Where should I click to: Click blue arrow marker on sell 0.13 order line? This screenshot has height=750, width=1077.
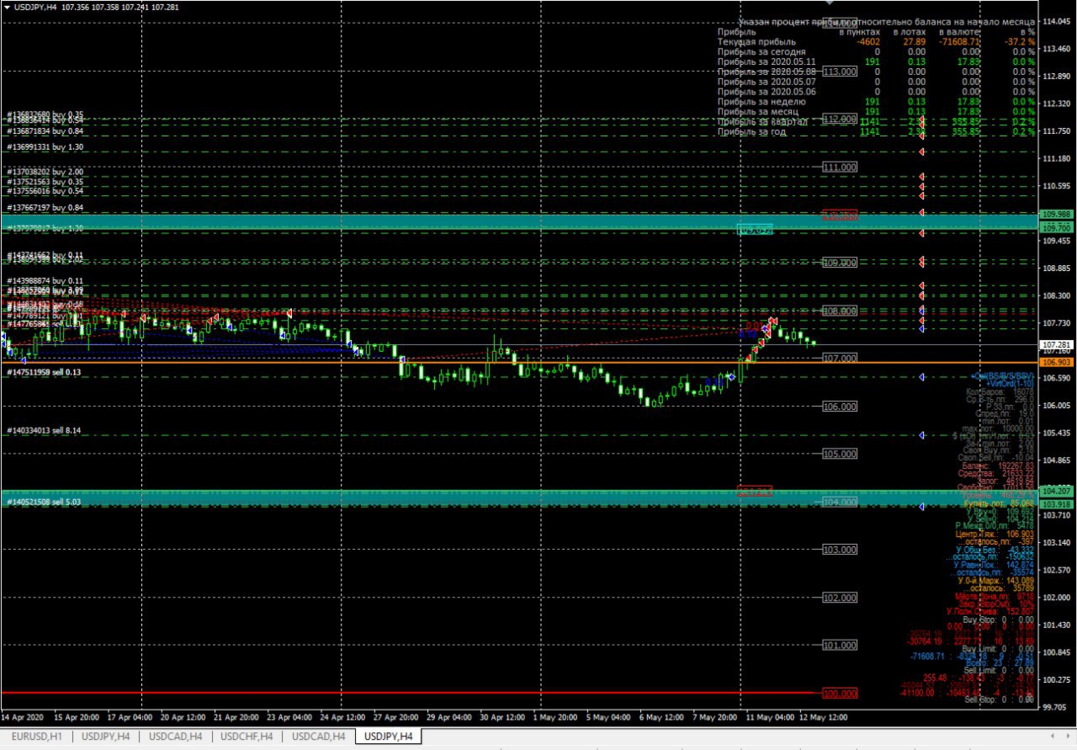(922, 377)
